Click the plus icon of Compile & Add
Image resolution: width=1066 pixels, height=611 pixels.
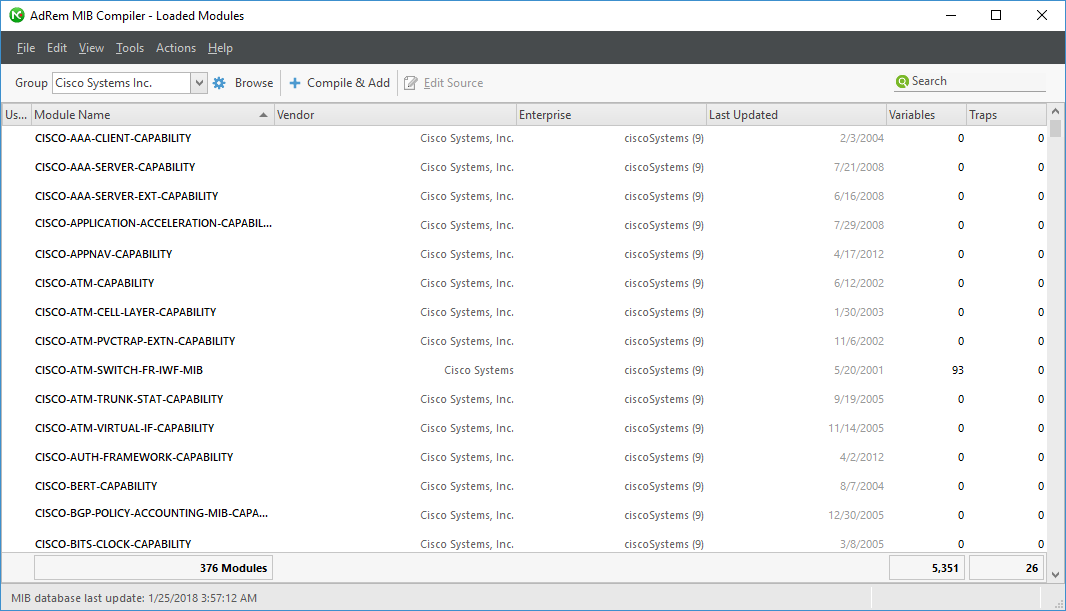pyautogui.click(x=295, y=83)
